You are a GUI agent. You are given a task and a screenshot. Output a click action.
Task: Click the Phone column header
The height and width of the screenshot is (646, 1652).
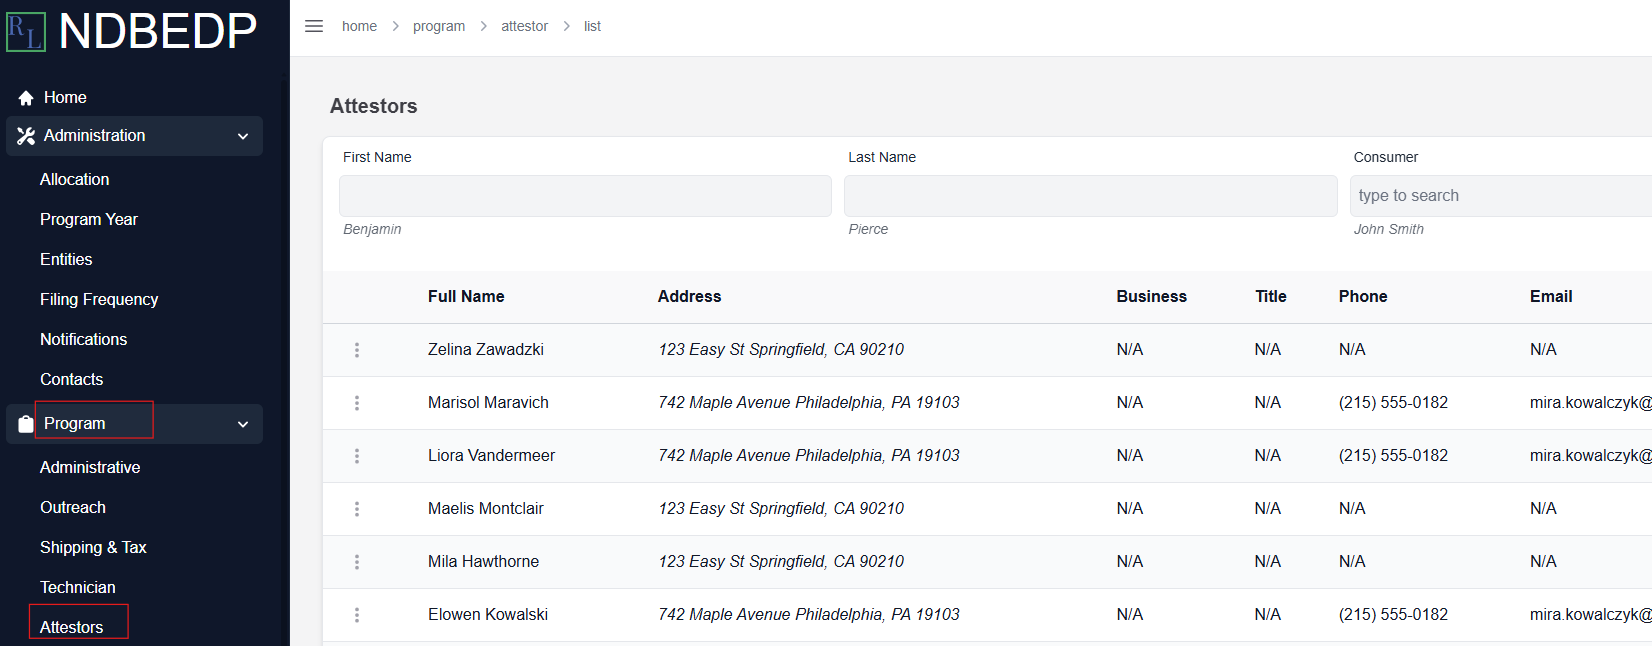1363,297
